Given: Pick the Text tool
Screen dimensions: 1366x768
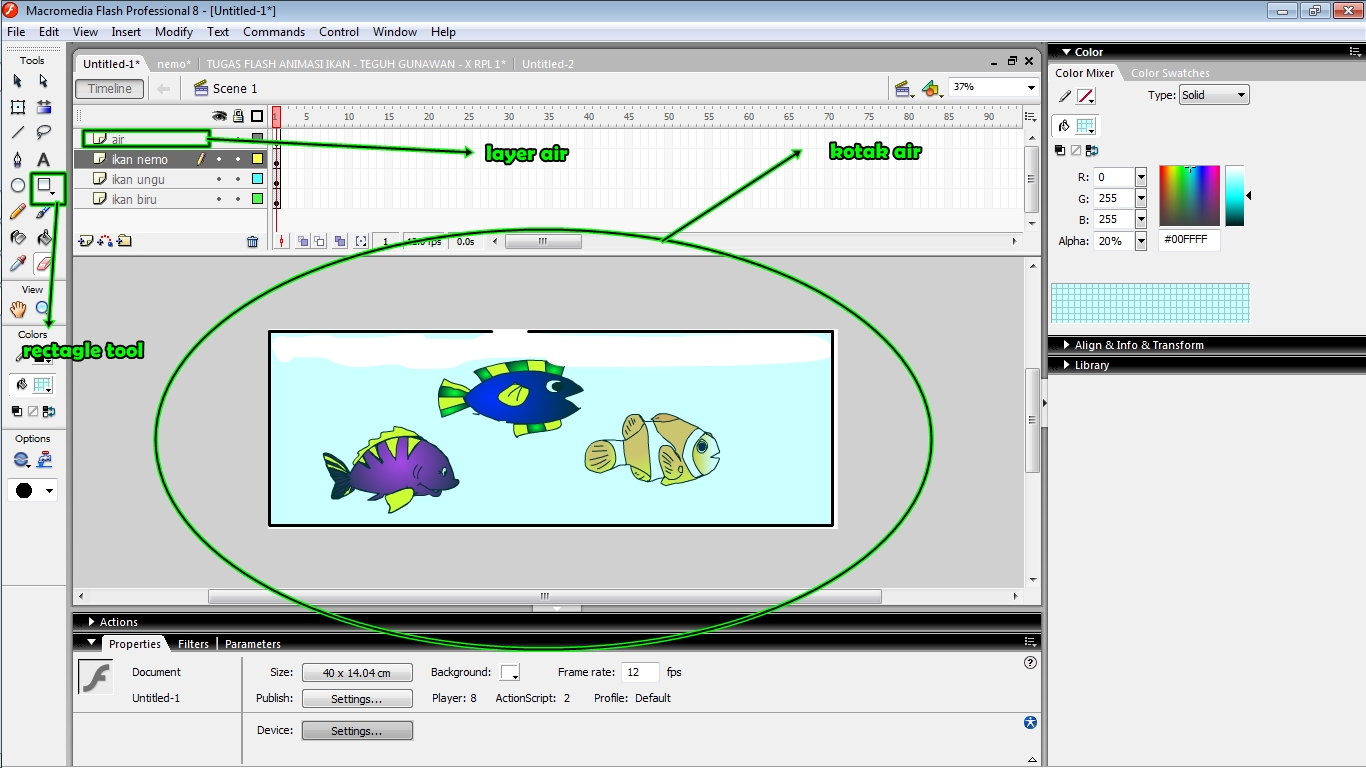Looking at the screenshot, I should [44, 160].
